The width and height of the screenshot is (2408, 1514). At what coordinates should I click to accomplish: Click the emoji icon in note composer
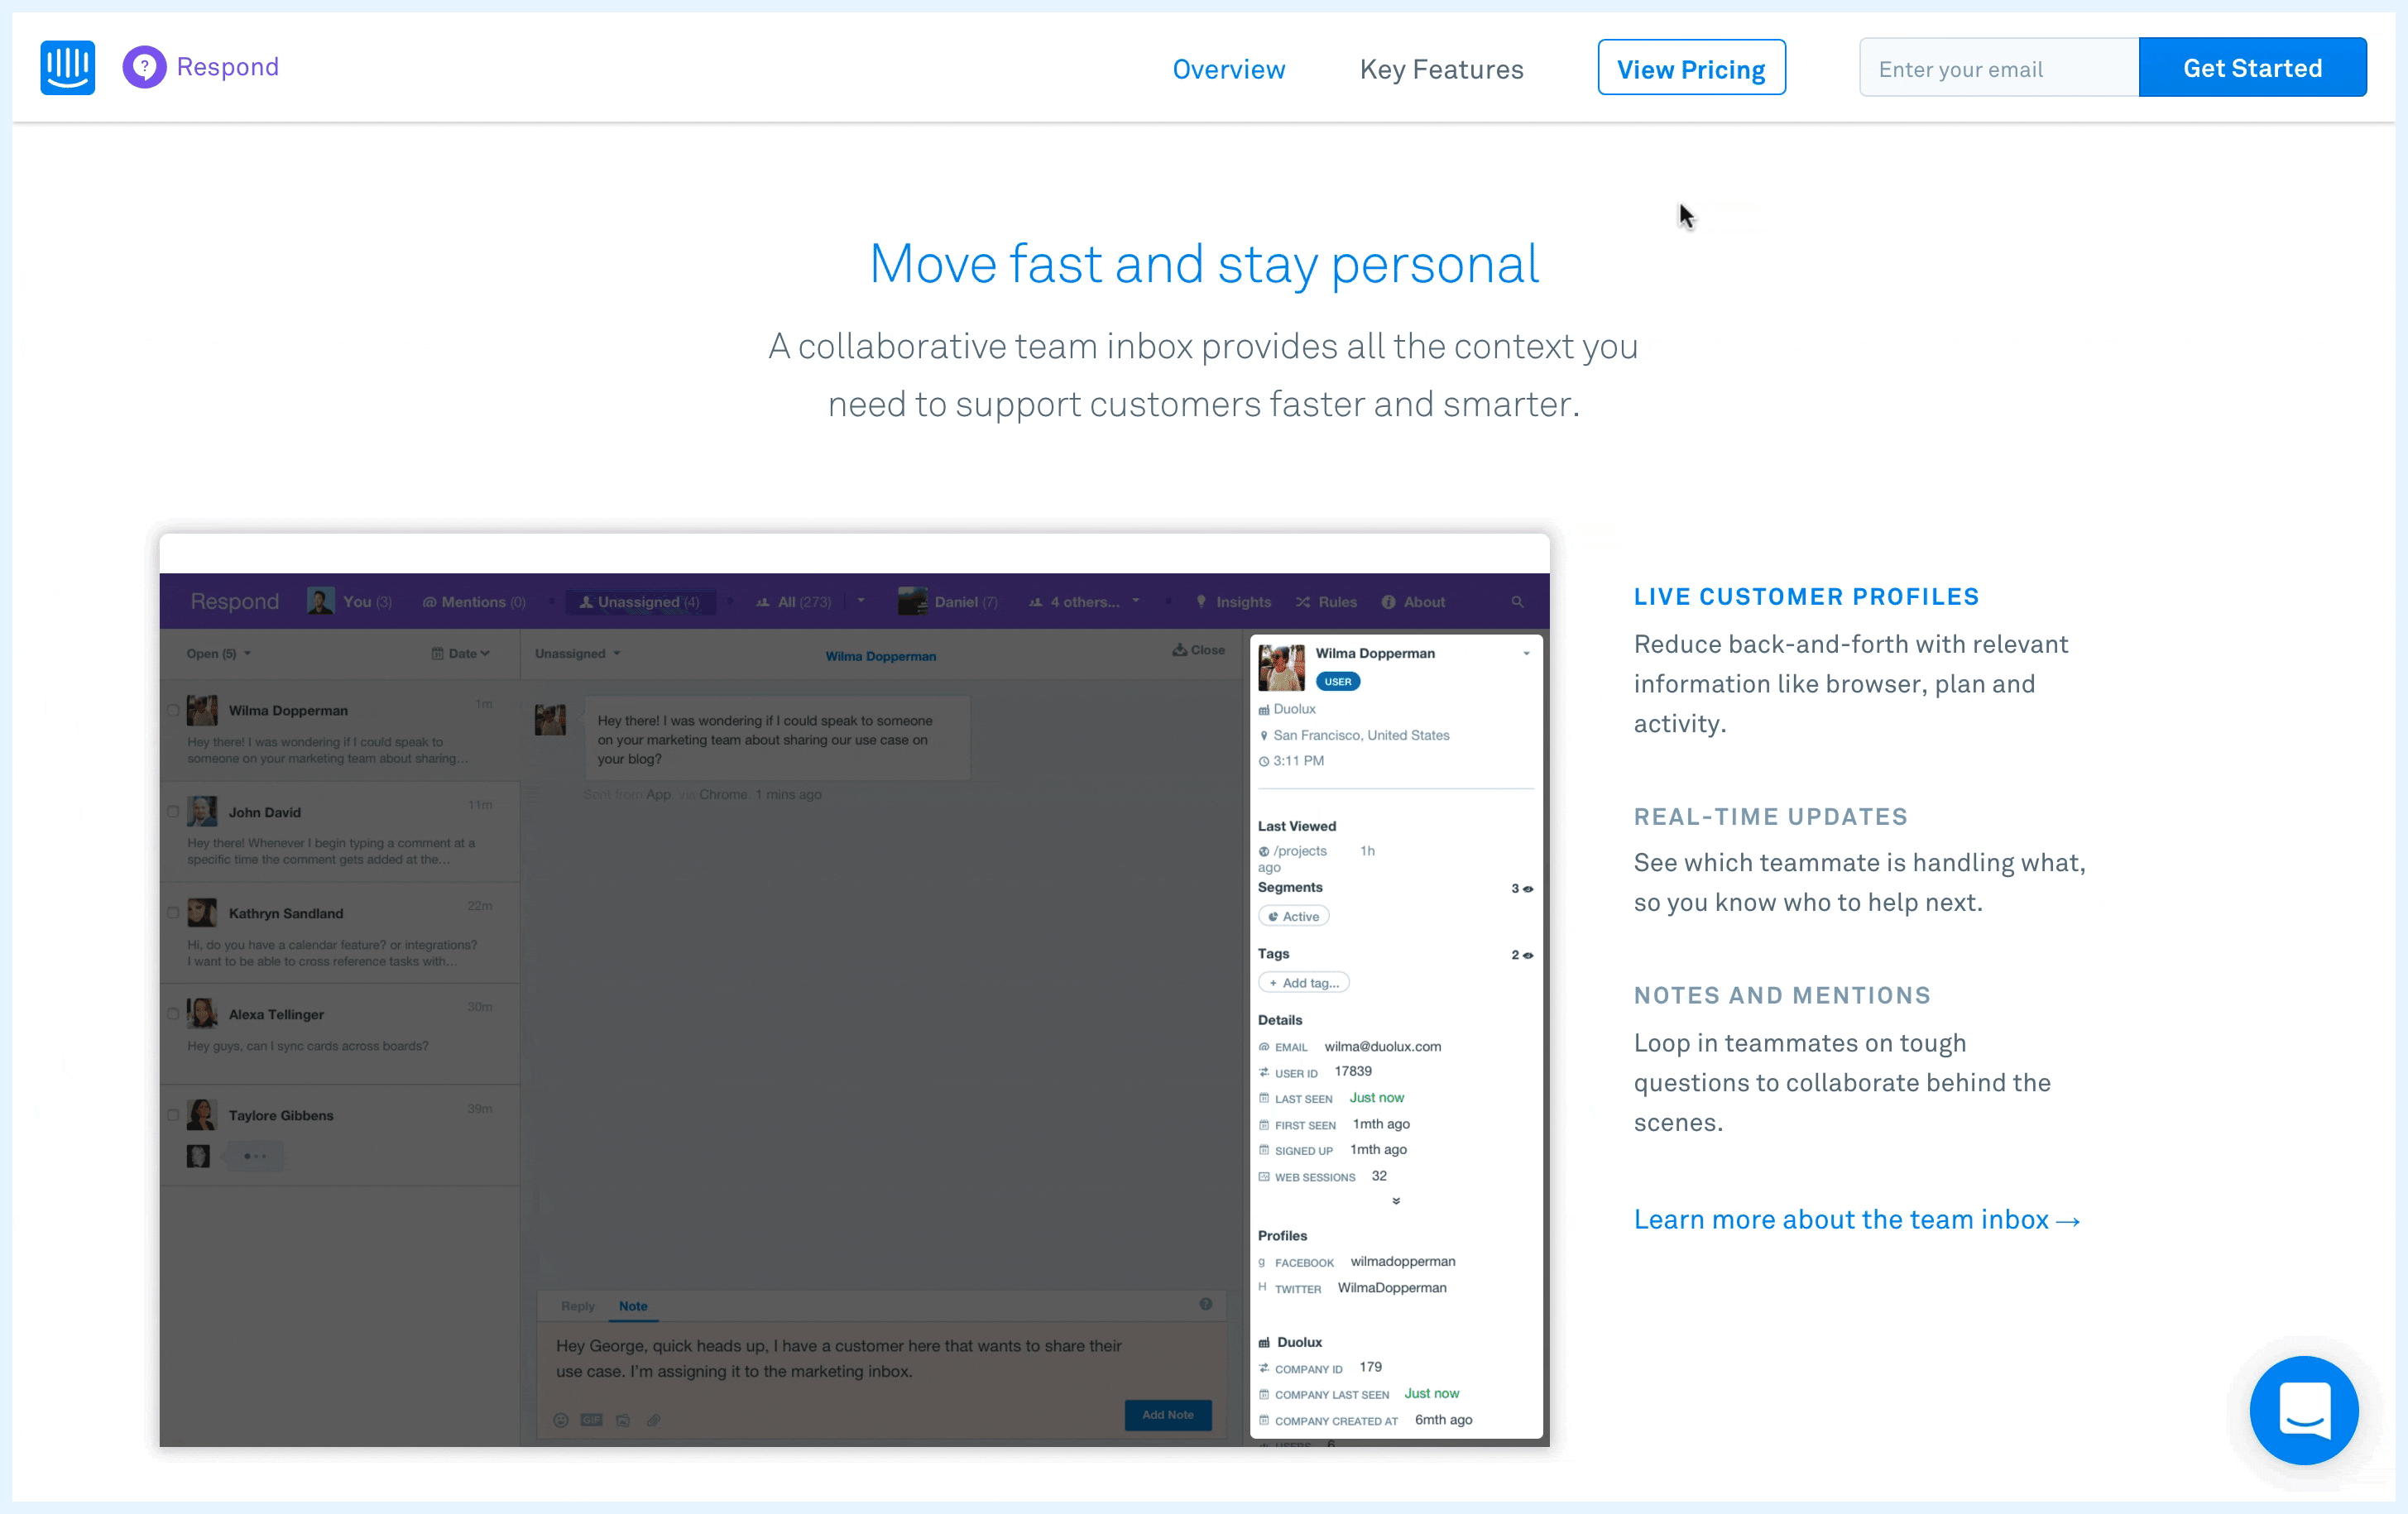pyautogui.click(x=561, y=1420)
